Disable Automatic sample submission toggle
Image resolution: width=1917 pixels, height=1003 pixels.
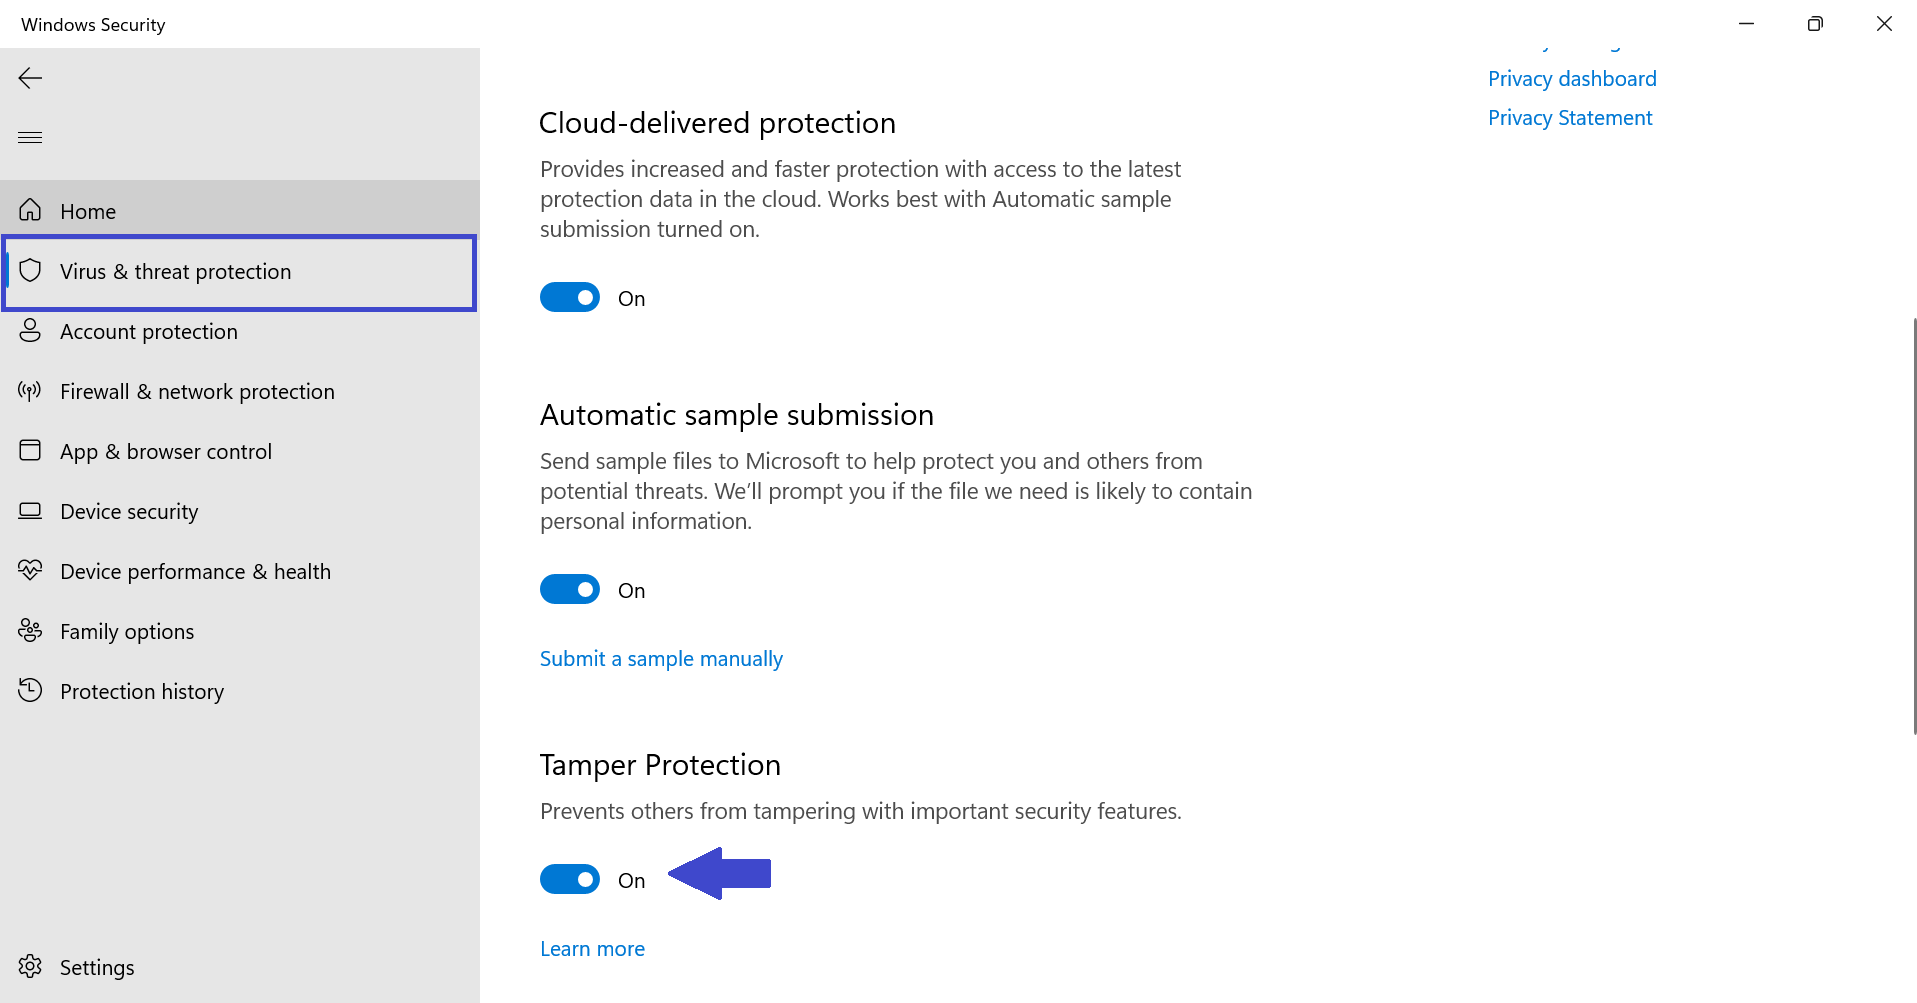coord(570,589)
